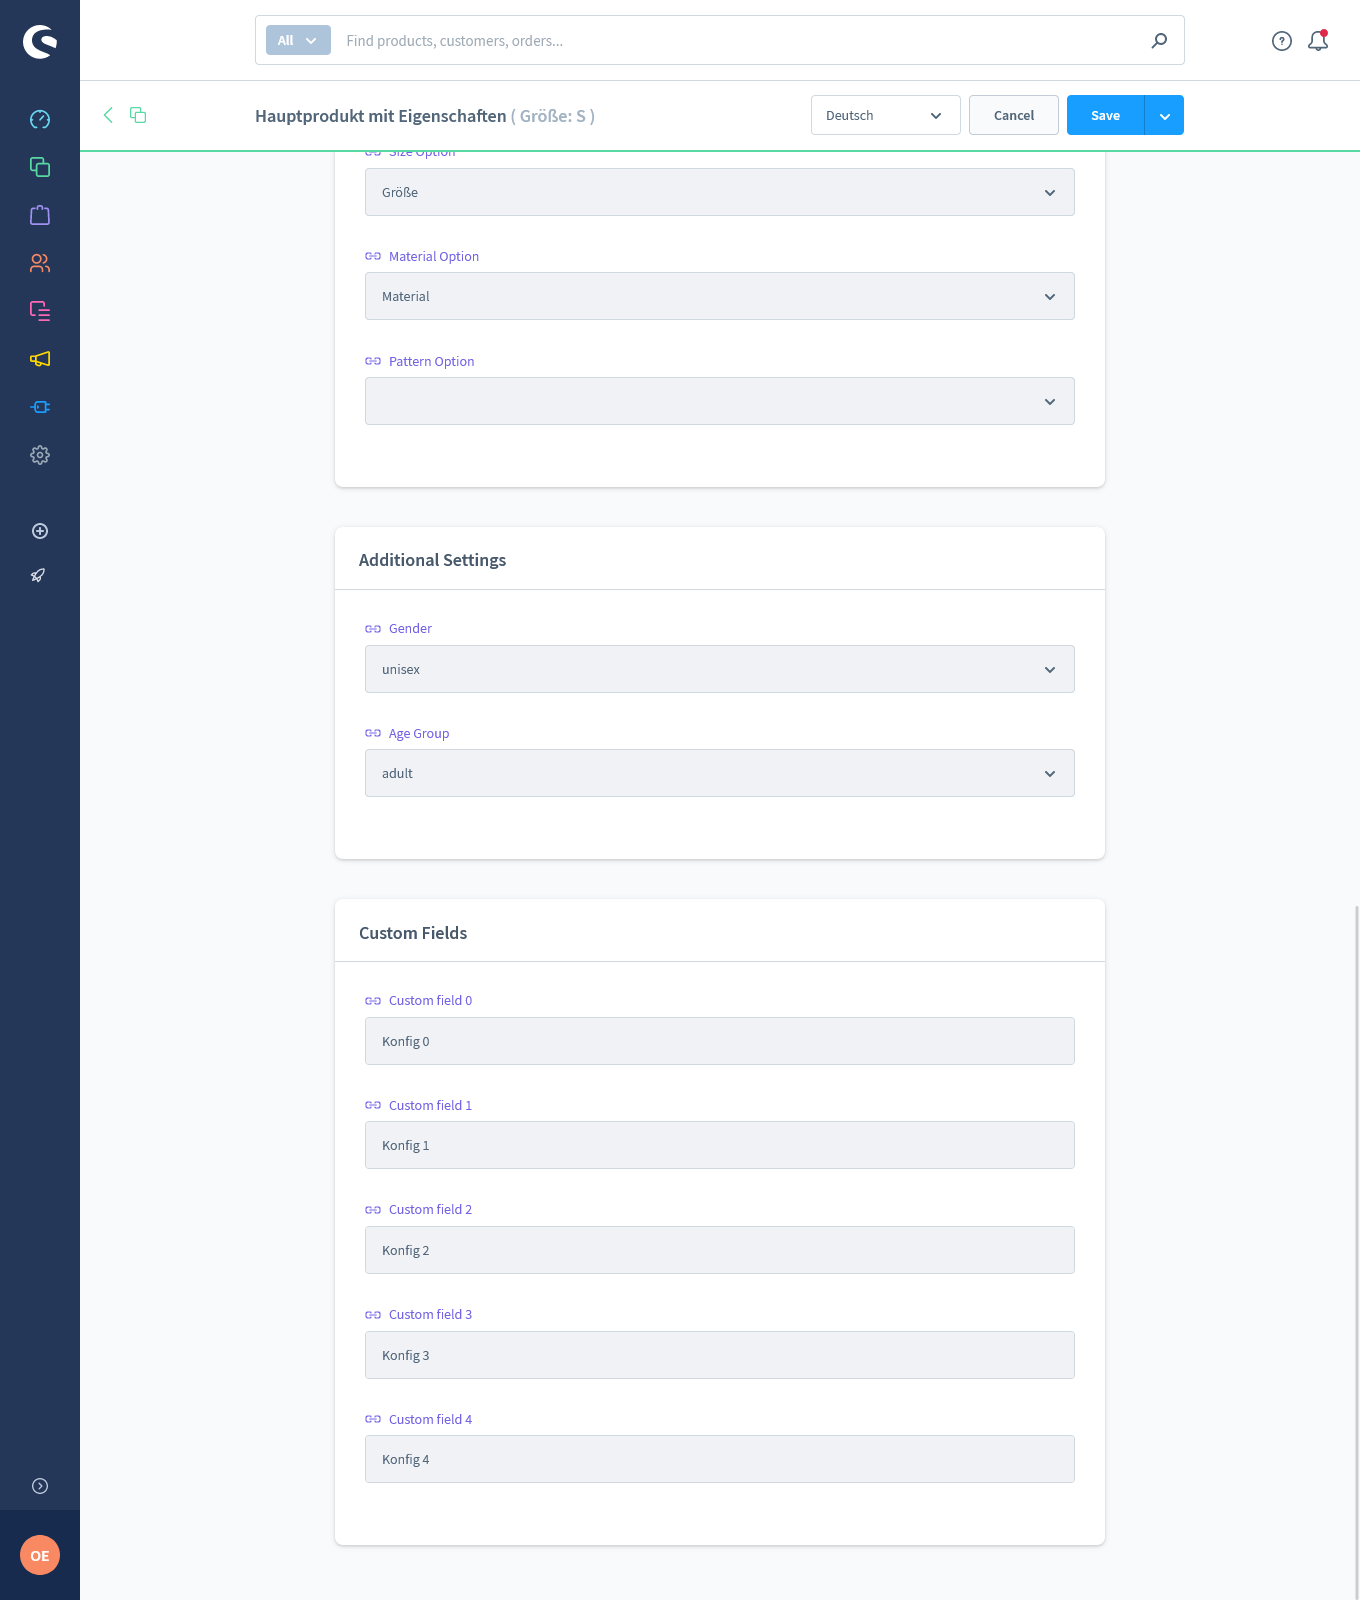Click the Age Group label
Image resolution: width=1360 pixels, height=1600 pixels.
point(419,733)
